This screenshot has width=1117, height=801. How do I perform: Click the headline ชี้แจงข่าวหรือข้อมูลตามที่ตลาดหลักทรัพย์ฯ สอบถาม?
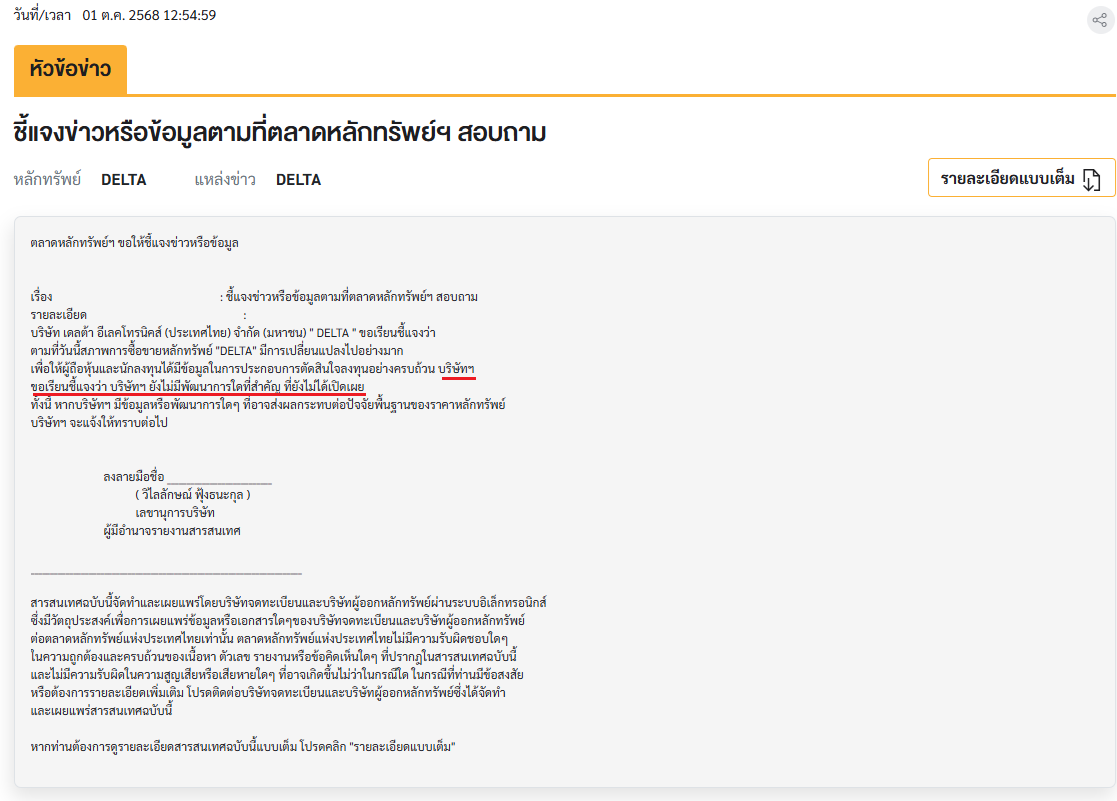click(x=279, y=133)
